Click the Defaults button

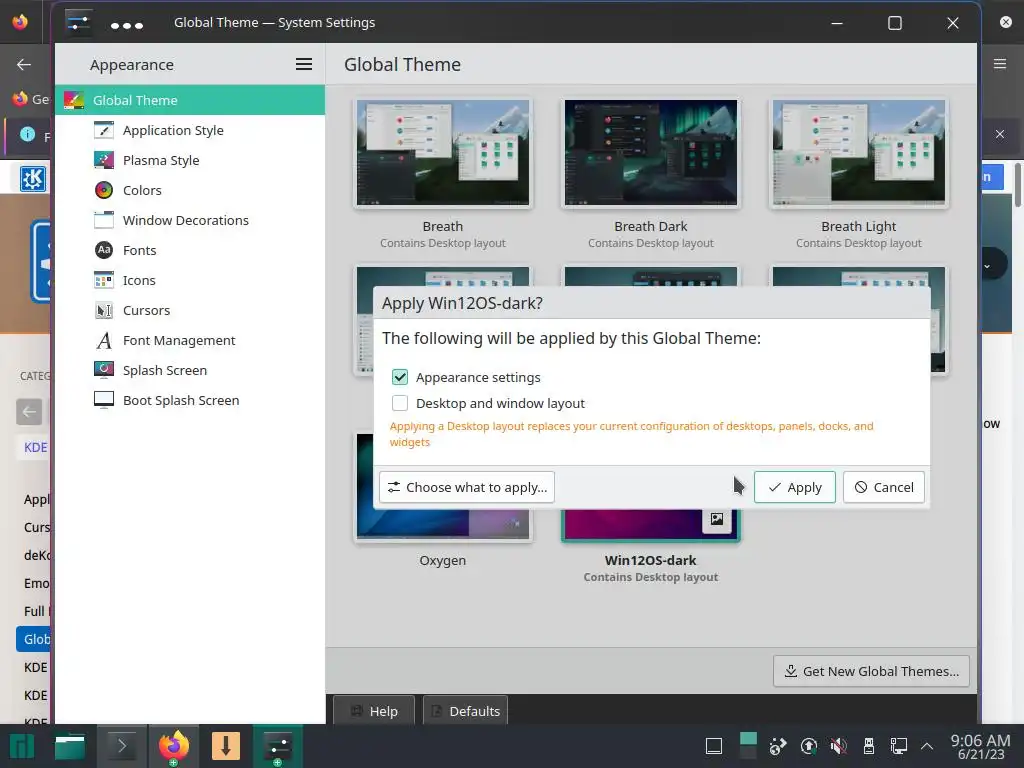coord(466,711)
